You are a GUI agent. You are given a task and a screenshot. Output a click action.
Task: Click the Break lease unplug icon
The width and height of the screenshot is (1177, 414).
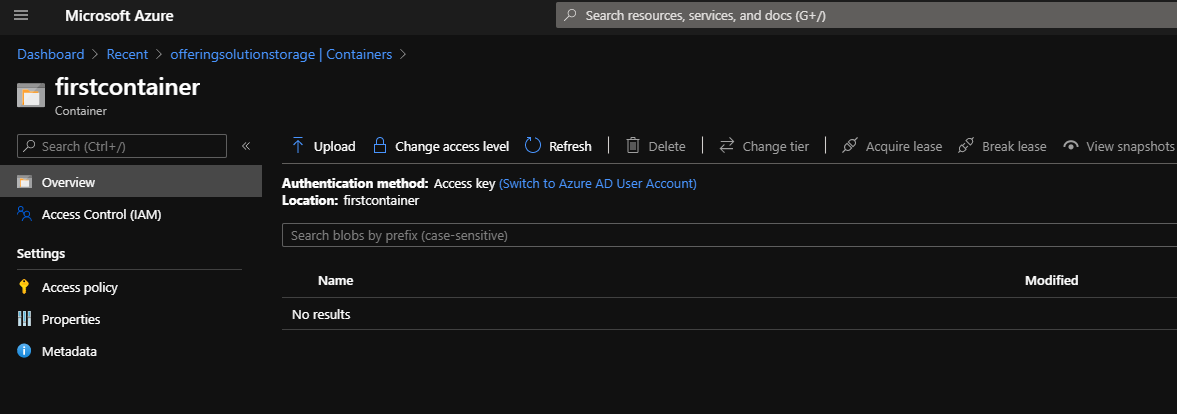click(966, 146)
